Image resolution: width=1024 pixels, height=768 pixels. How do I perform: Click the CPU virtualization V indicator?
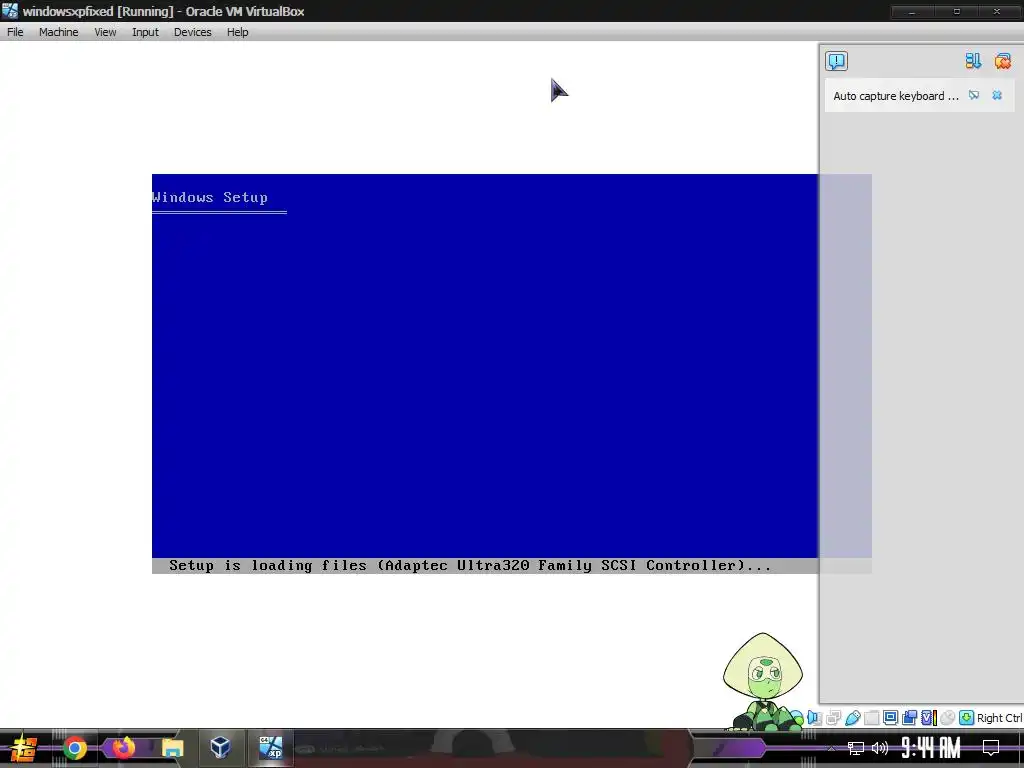(x=929, y=718)
